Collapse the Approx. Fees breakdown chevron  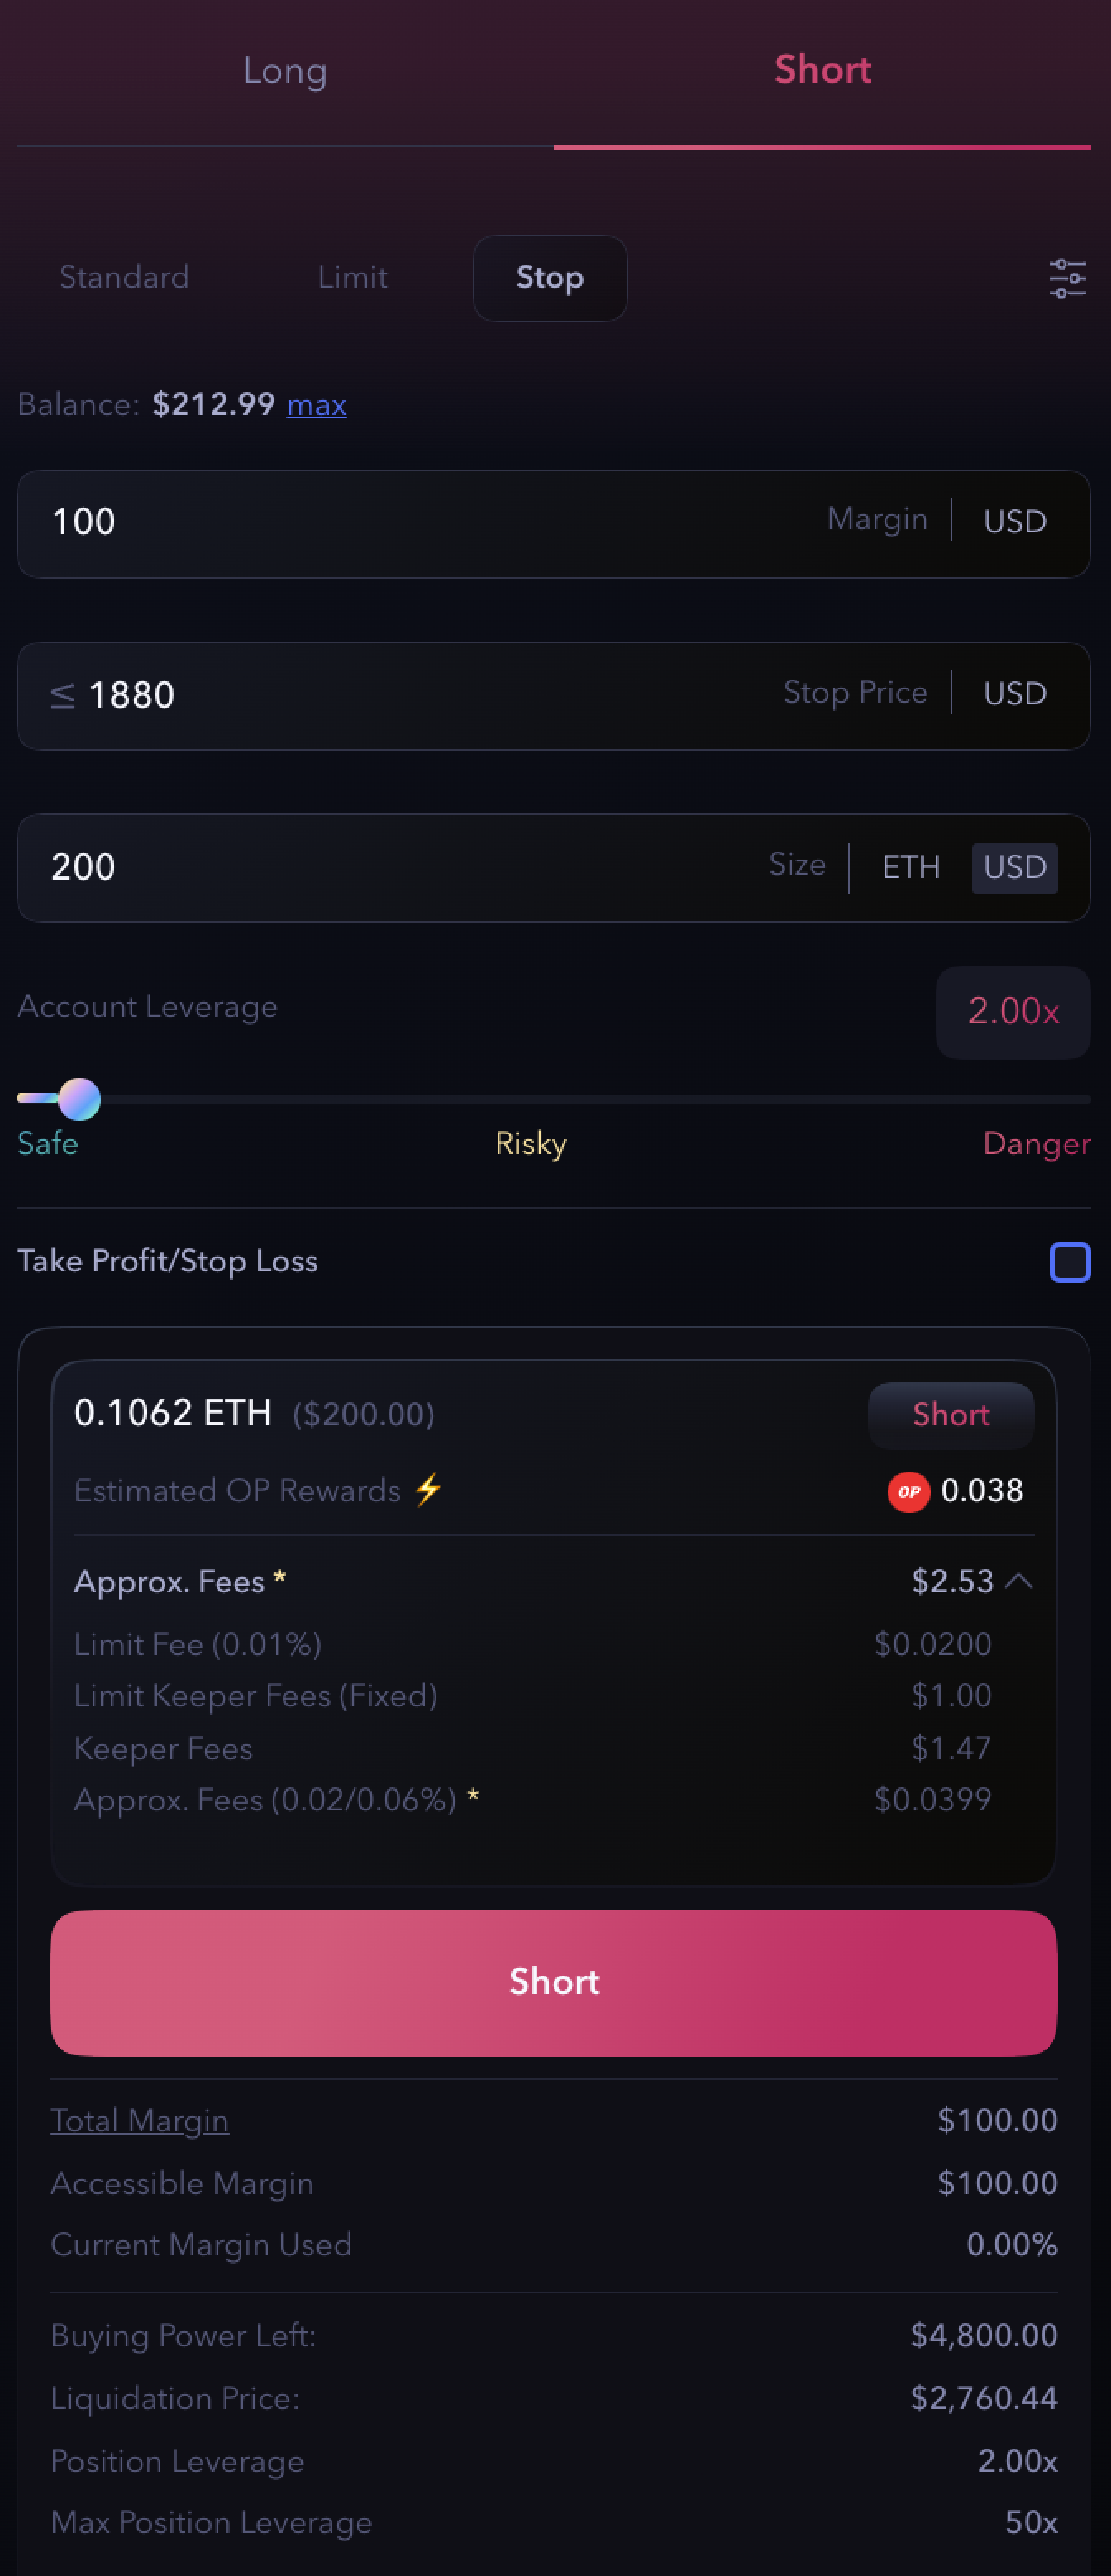(x=1019, y=1581)
